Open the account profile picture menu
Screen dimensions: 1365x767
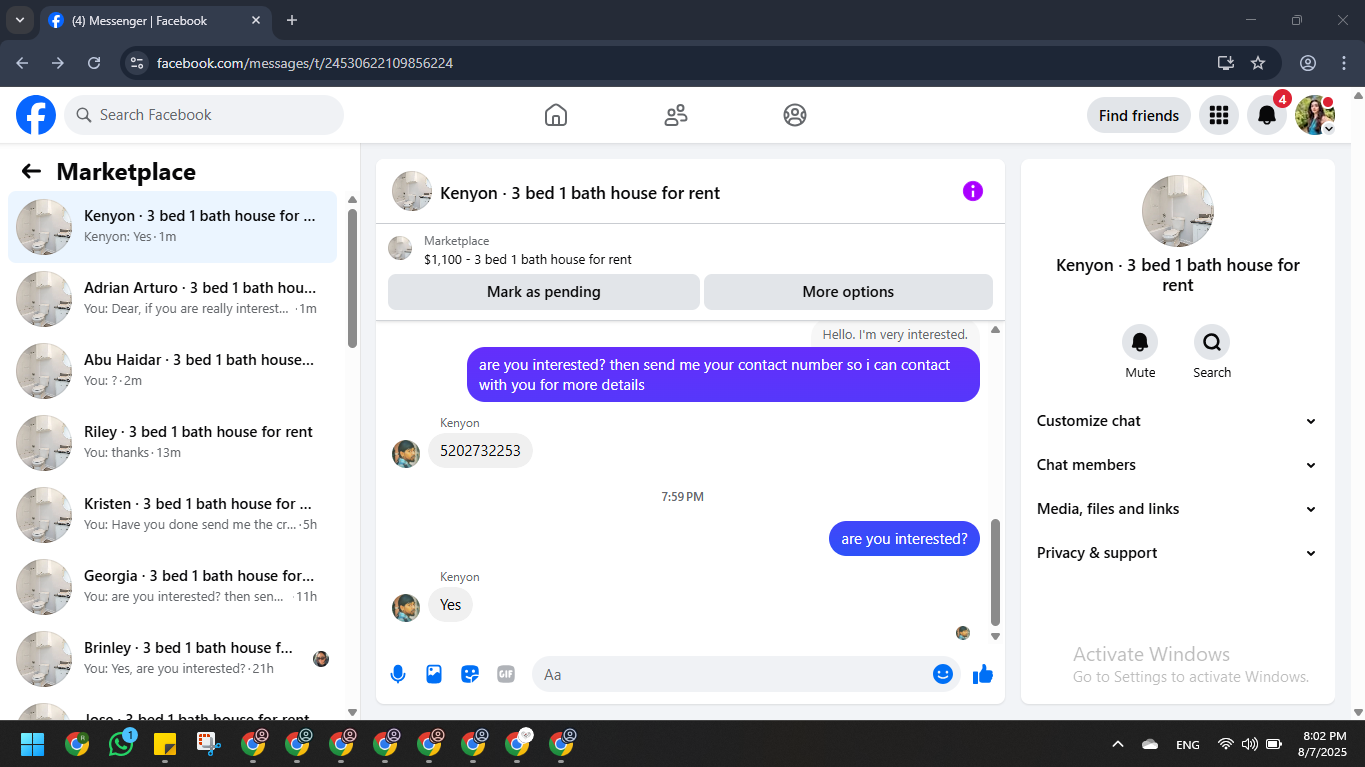[1315, 115]
